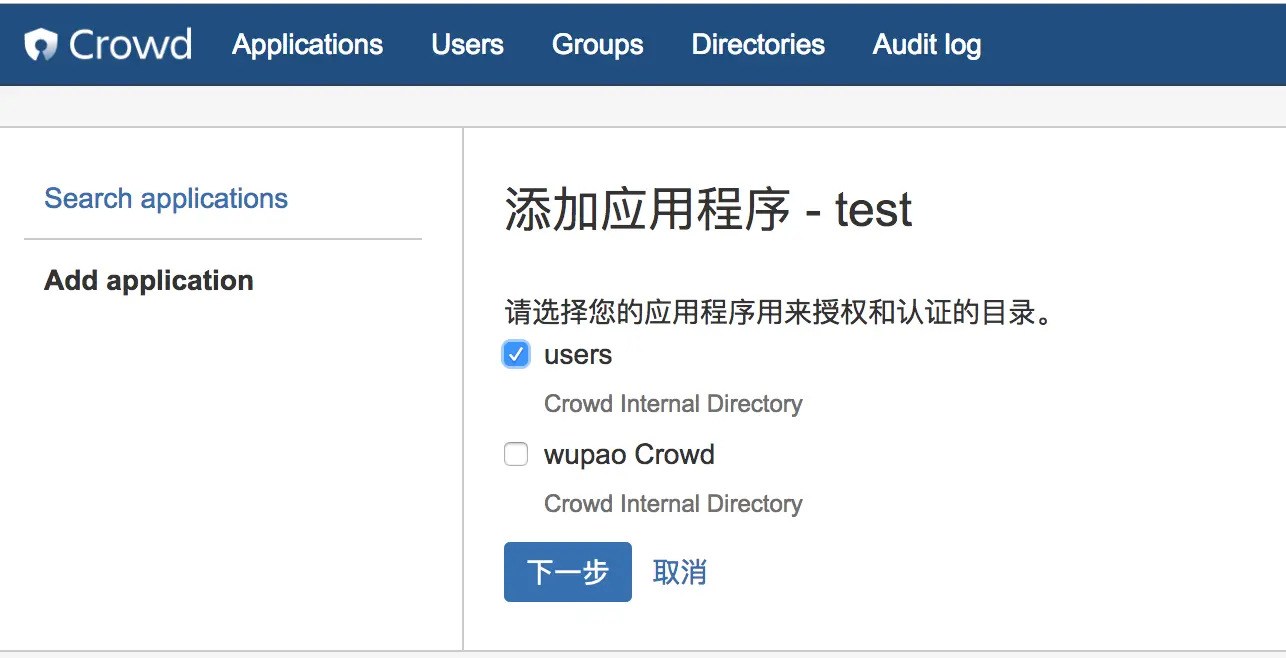Click Crowd Internal Directory description under users
1286x658 pixels.
point(673,404)
